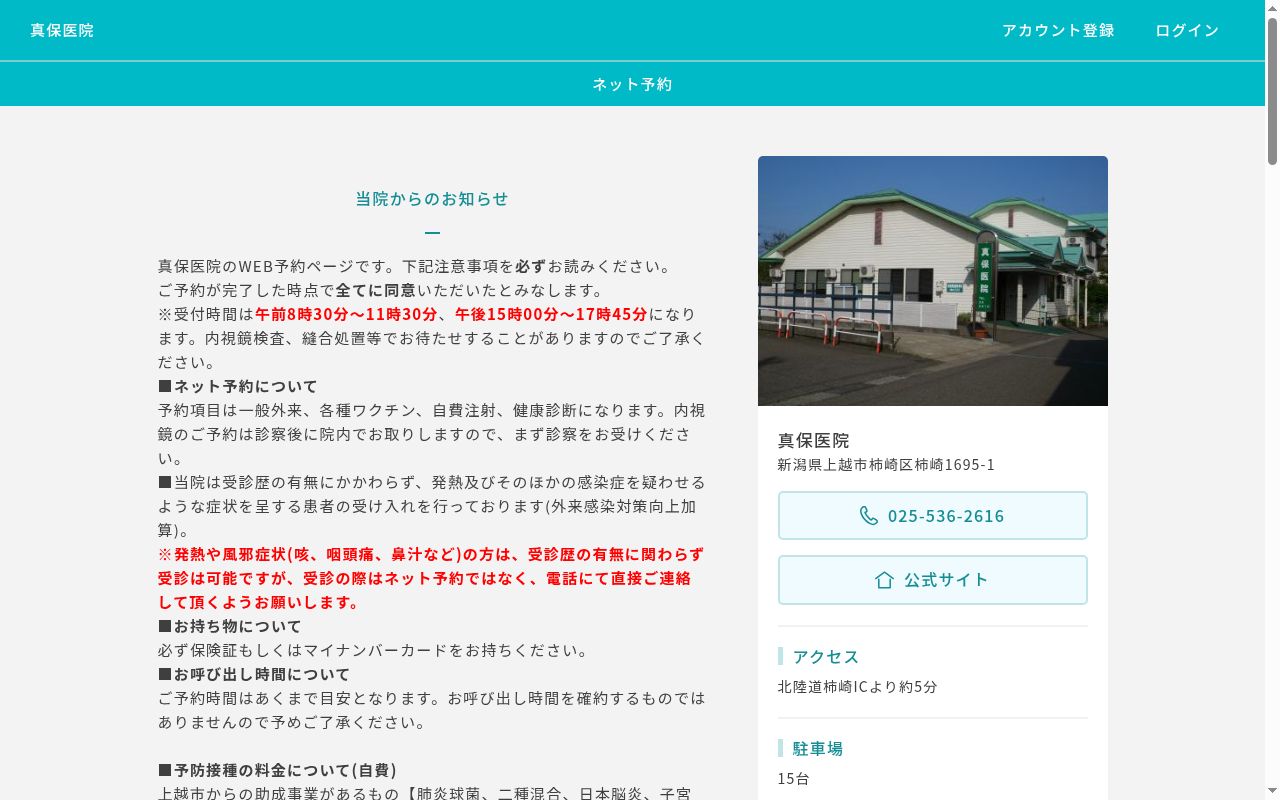Click the clinic building photo
Screen dimensions: 1280x800
933,281
